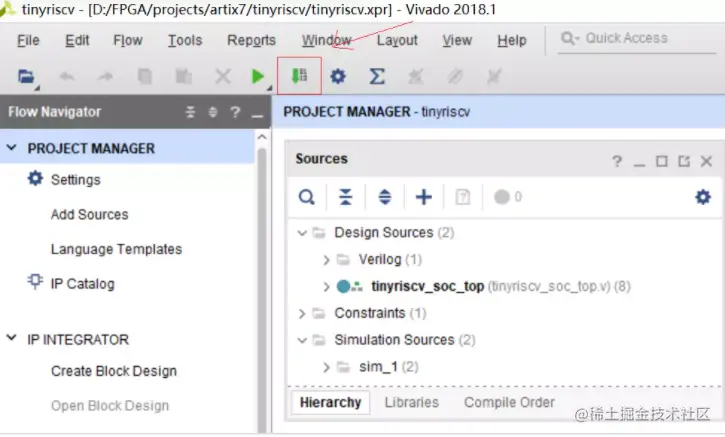This screenshot has width=725, height=437.
Task: Select tinyriscv_soc_top source entry
Action: tap(428, 287)
